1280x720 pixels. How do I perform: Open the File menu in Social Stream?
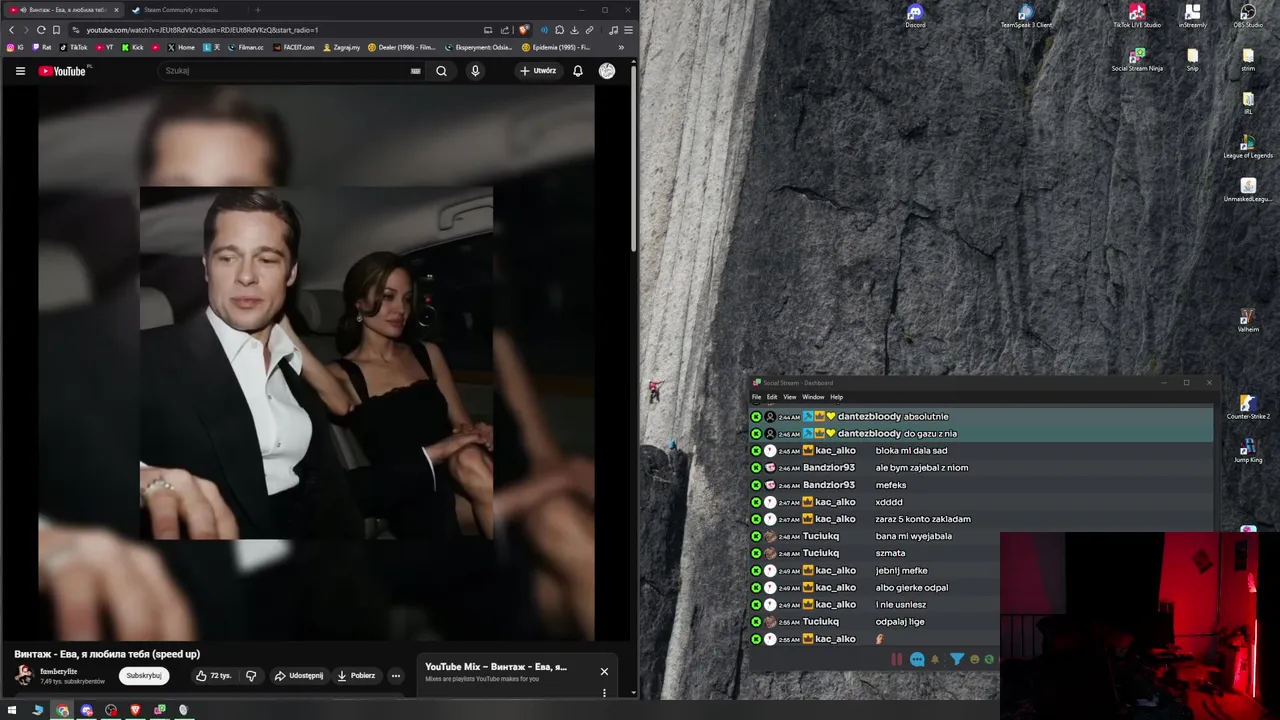757,397
